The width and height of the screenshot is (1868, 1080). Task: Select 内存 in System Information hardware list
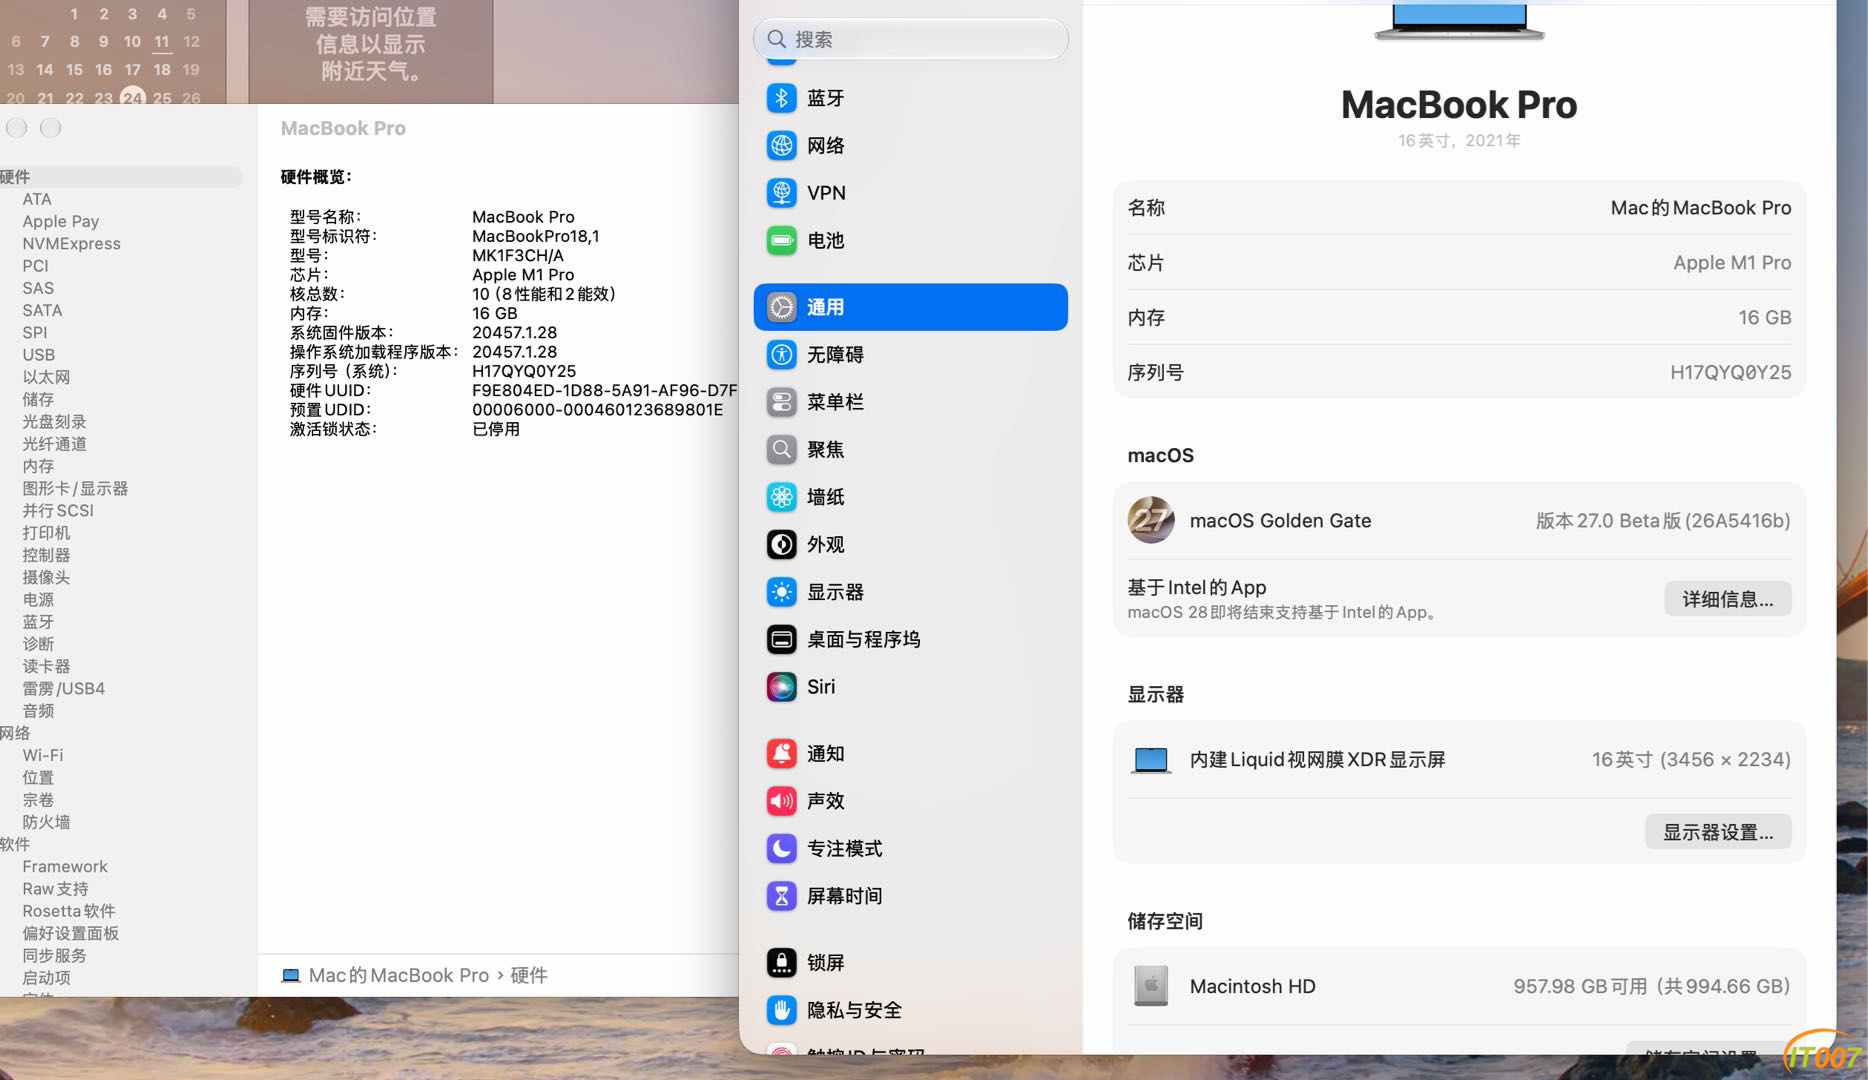coord(38,466)
